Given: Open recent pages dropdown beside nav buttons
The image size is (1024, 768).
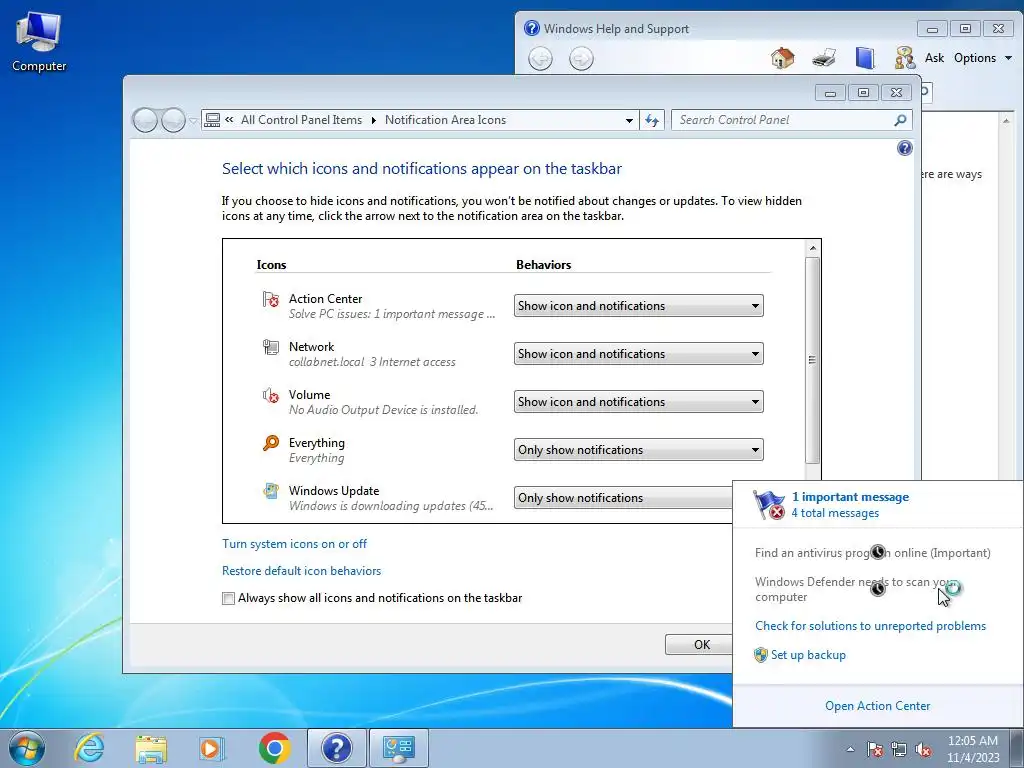Looking at the screenshot, I should 193,121.
